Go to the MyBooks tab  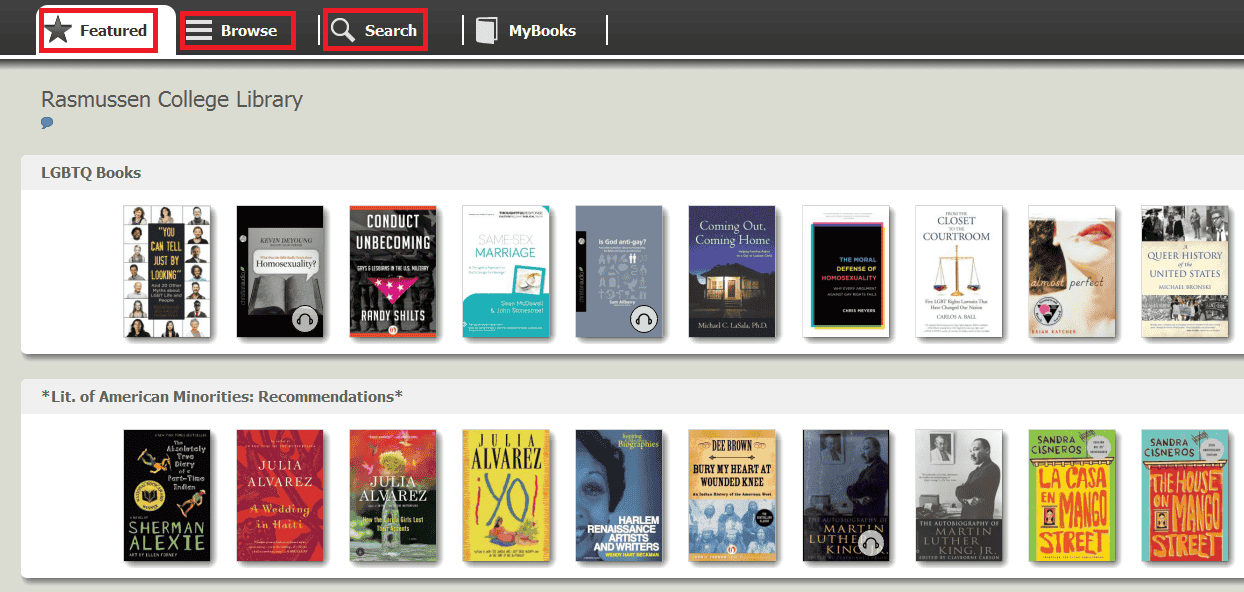coord(527,30)
